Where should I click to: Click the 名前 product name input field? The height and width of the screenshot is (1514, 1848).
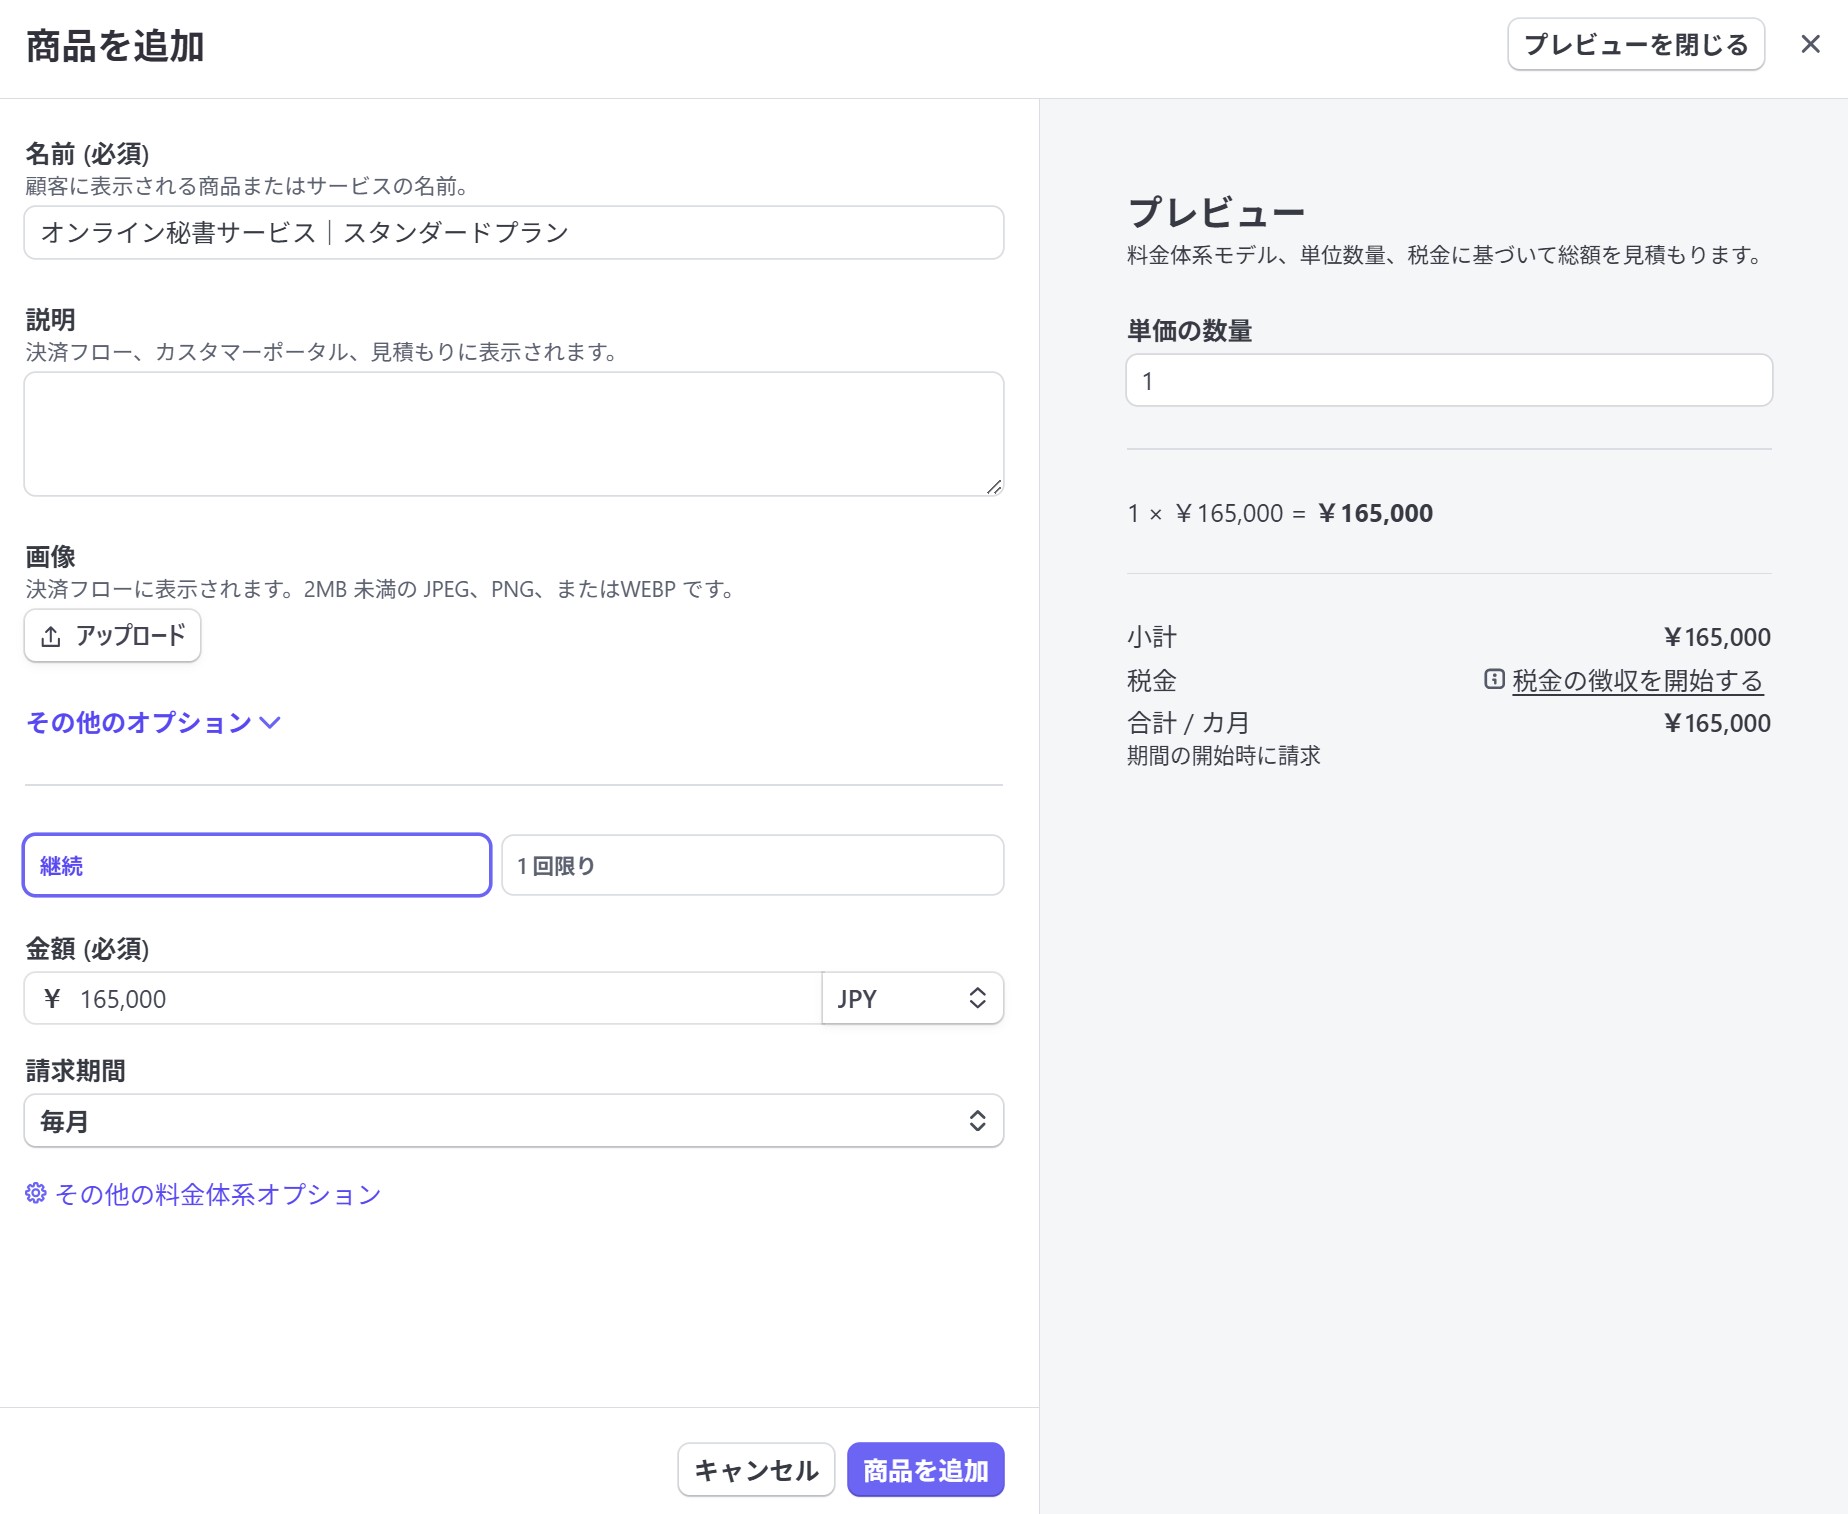513,233
